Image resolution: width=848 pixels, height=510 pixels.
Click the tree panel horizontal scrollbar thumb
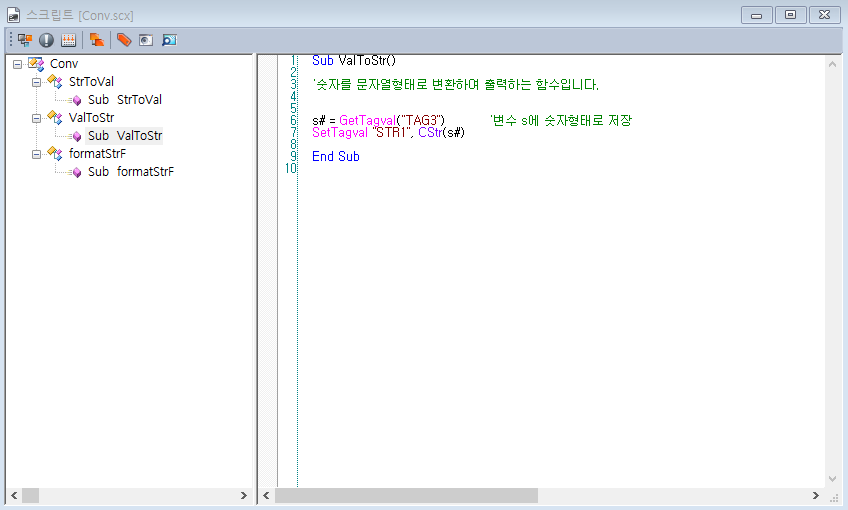(30, 495)
